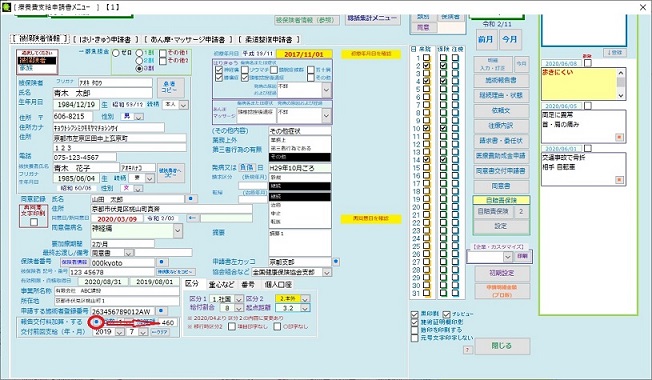Click 施術集計メニュー button
This screenshot has width=652, height=380.
(x=373, y=18)
